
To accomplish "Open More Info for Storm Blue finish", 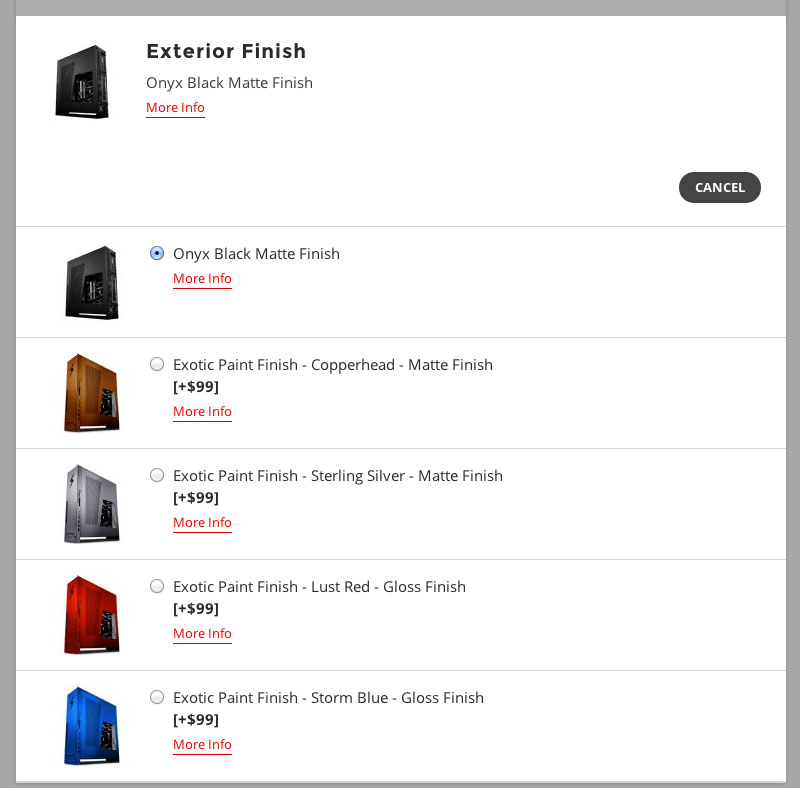I will (x=202, y=745).
